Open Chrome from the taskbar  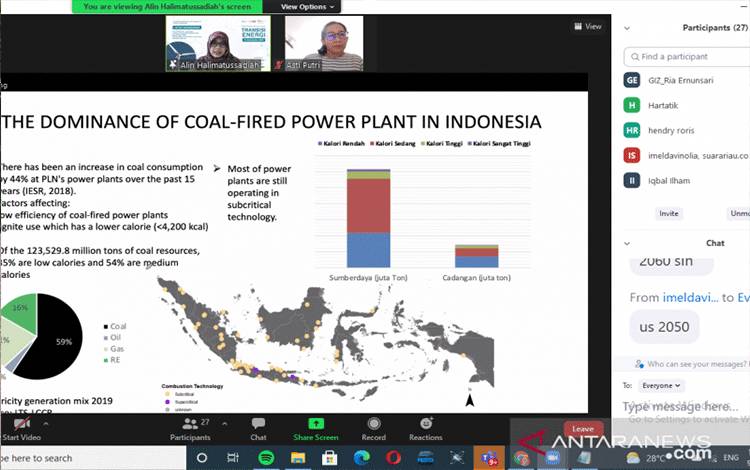coord(520,458)
